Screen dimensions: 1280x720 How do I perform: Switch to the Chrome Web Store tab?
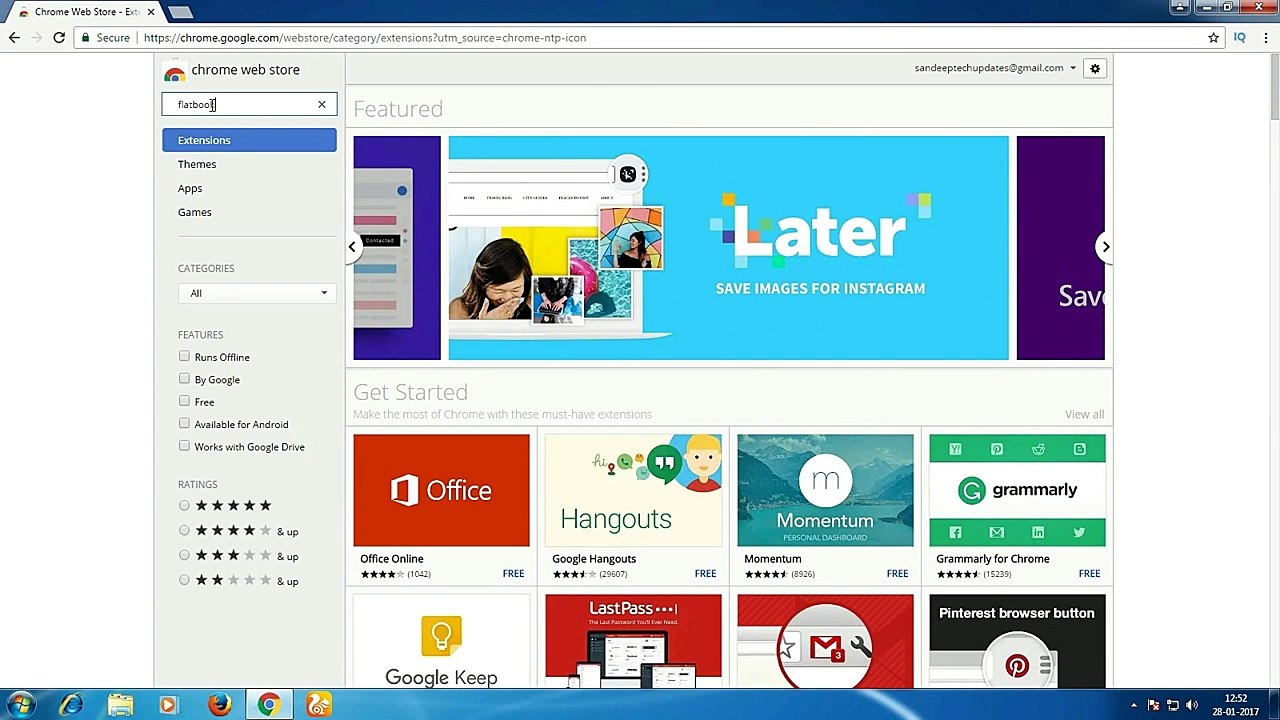[86, 12]
